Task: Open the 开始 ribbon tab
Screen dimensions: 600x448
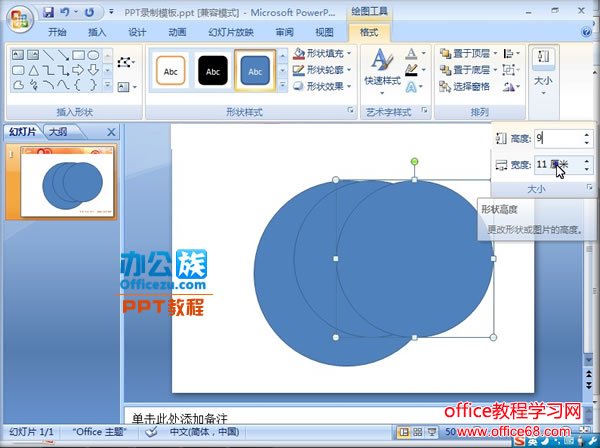Action: click(x=57, y=32)
